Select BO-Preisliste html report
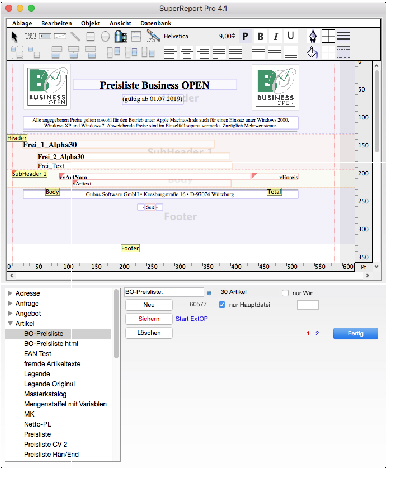 click(51, 343)
